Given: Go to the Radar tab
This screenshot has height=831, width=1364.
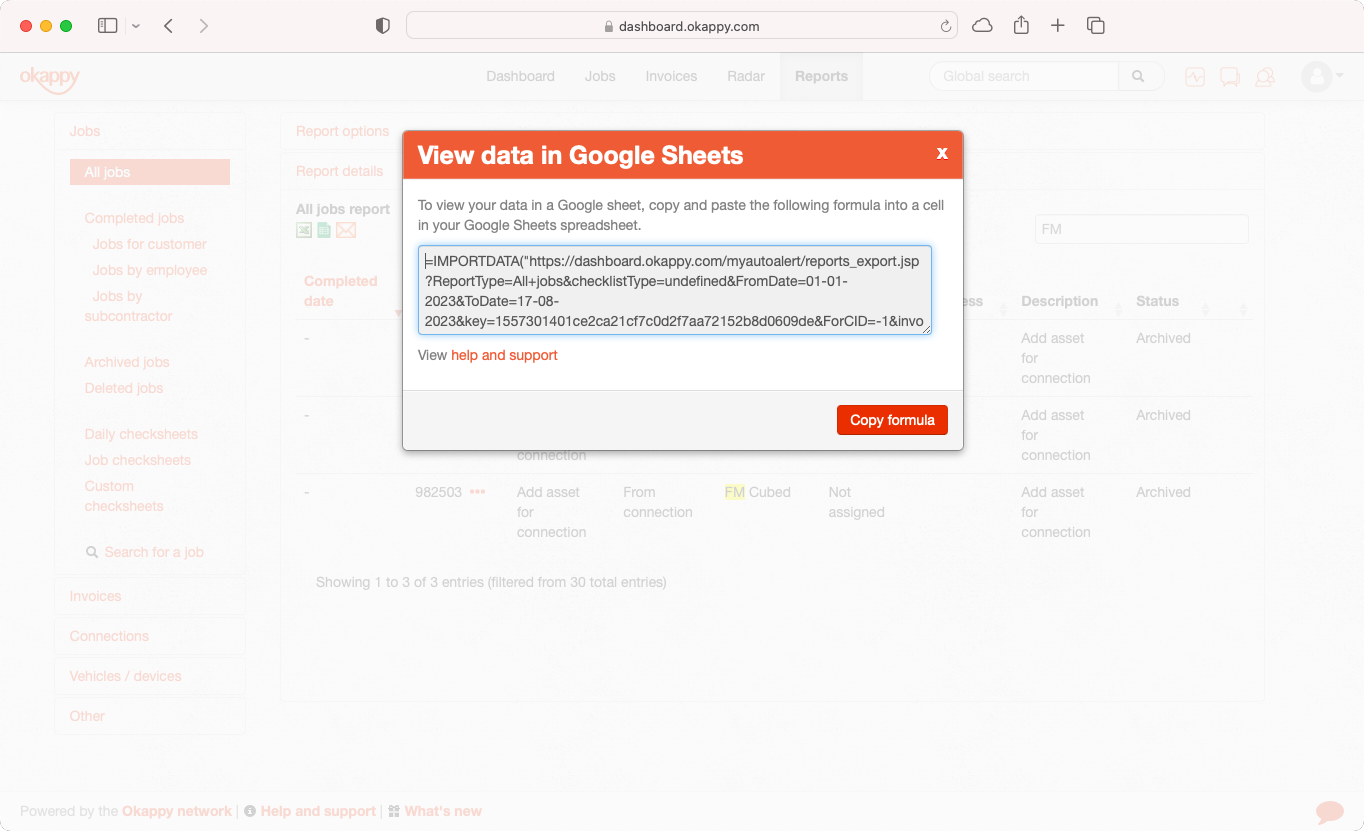Looking at the screenshot, I should [746, 76].
